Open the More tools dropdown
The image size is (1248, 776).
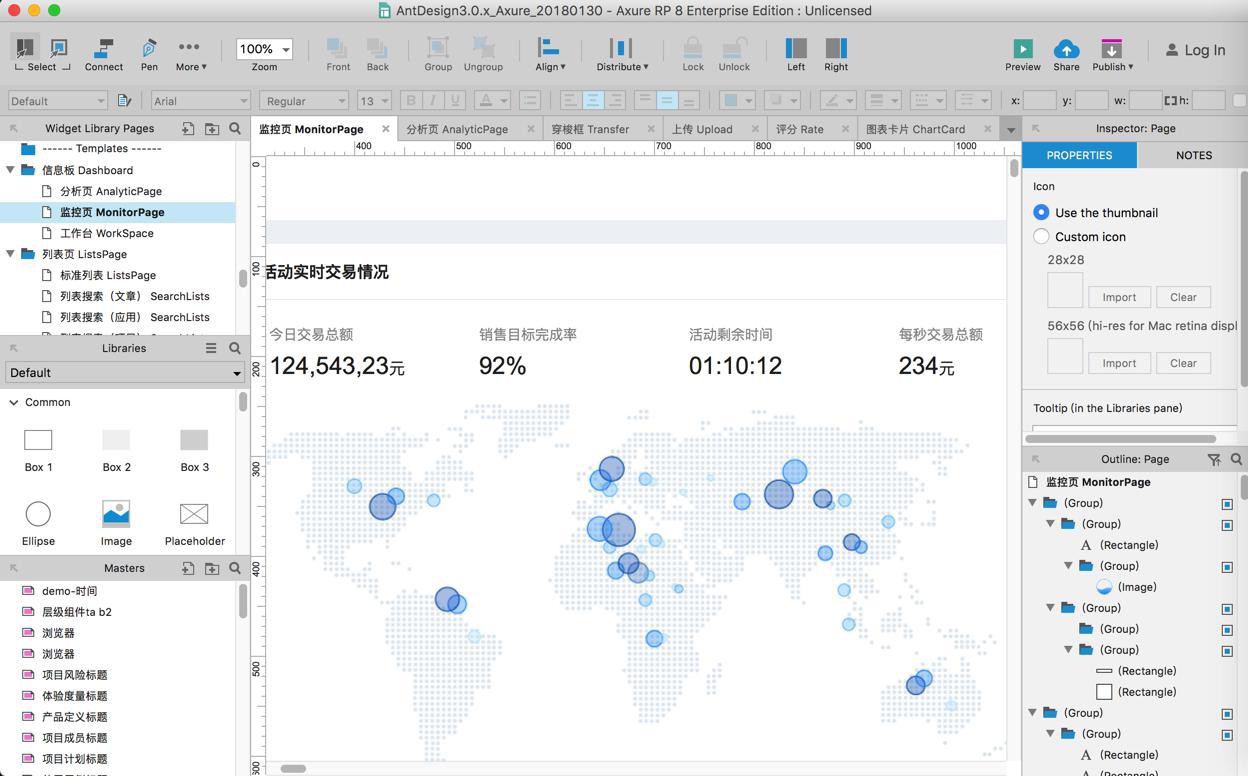click(189, 55)
